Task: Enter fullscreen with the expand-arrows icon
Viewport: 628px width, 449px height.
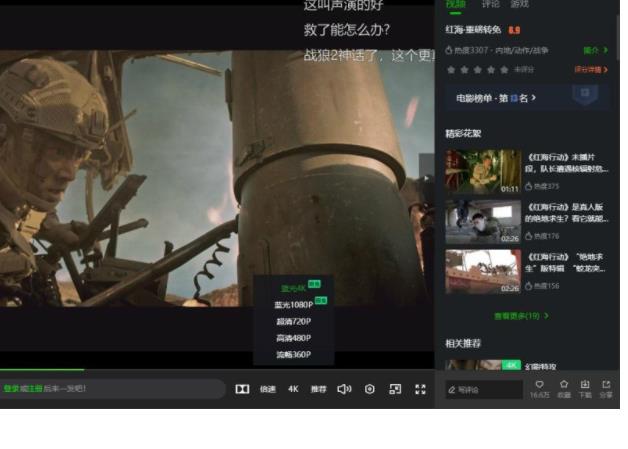Action: point(420,389)
